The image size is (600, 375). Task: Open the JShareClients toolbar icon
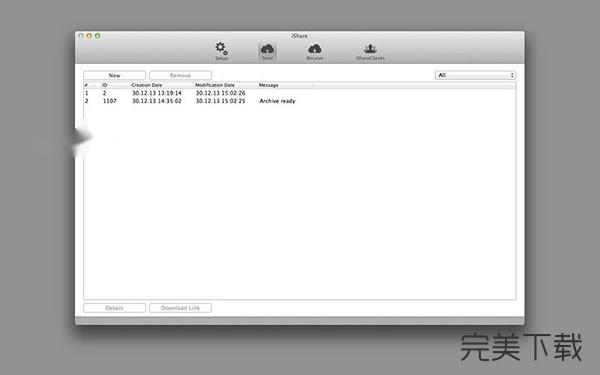[x=370, y=51]
